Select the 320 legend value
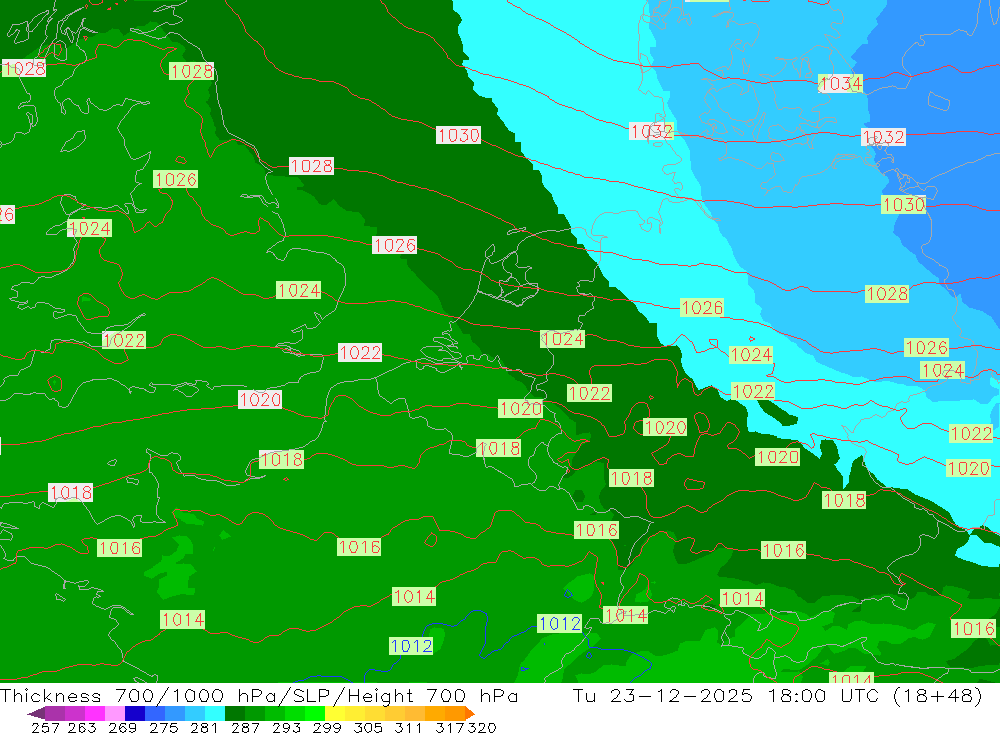This screenshot has width=1000, height=733. [482, 727]
